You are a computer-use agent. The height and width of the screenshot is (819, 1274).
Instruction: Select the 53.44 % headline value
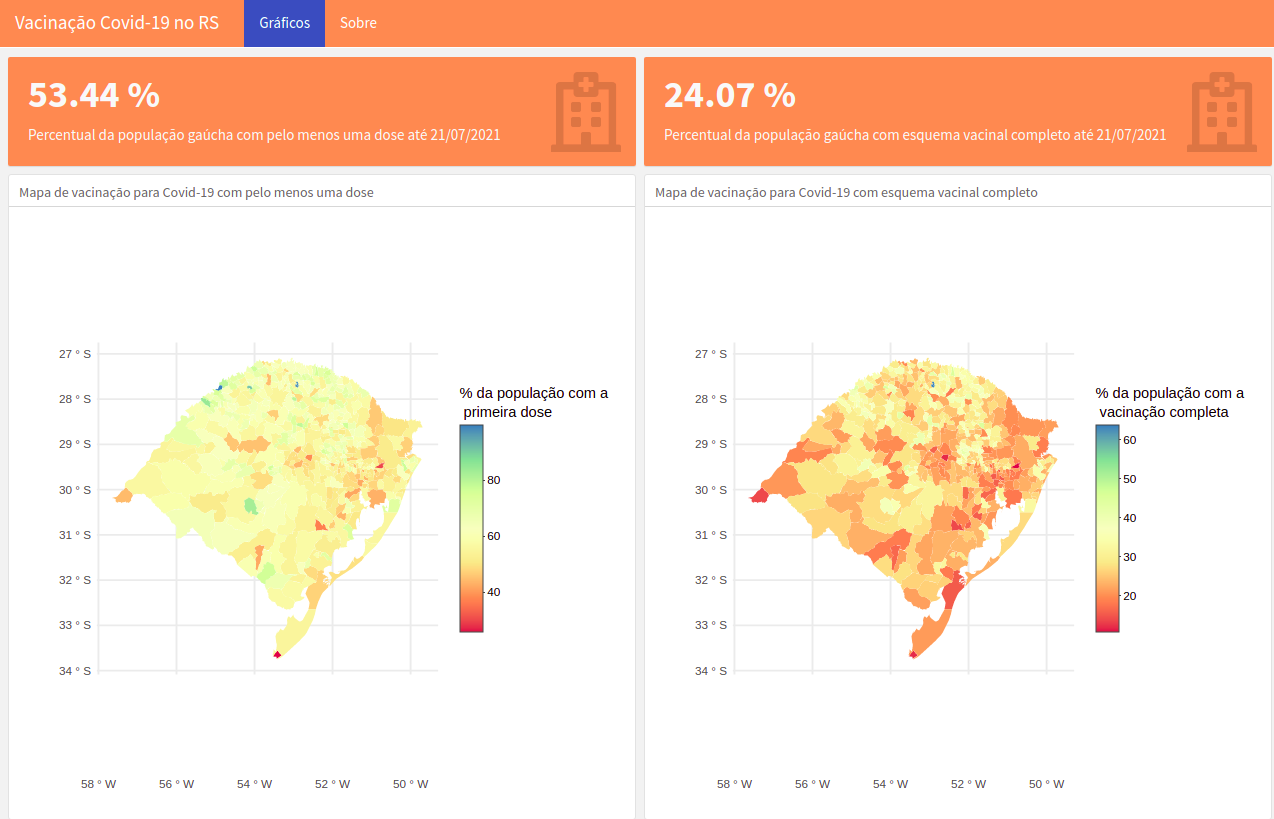(94, 95)
